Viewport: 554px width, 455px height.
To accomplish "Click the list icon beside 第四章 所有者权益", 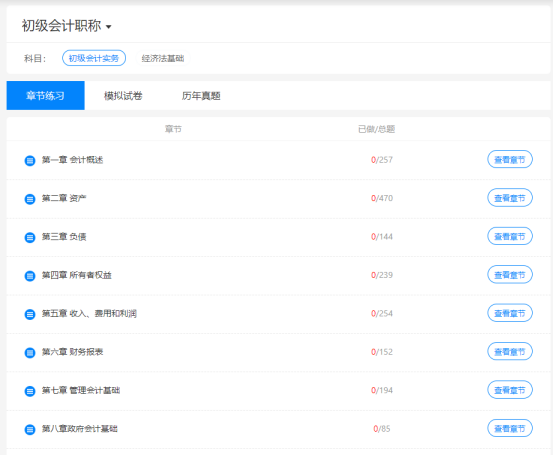I will (30, 276).
